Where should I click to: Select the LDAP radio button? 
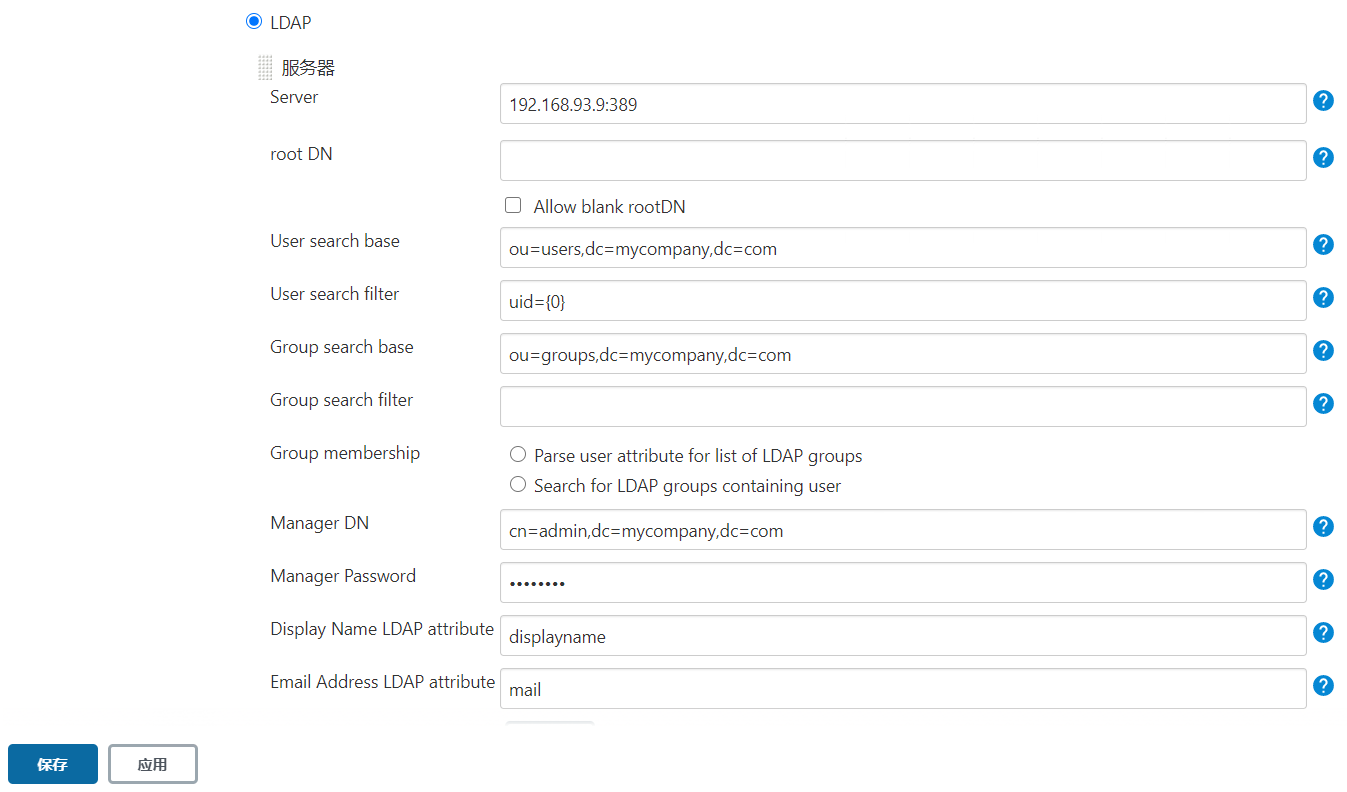(x=254, y=21)
